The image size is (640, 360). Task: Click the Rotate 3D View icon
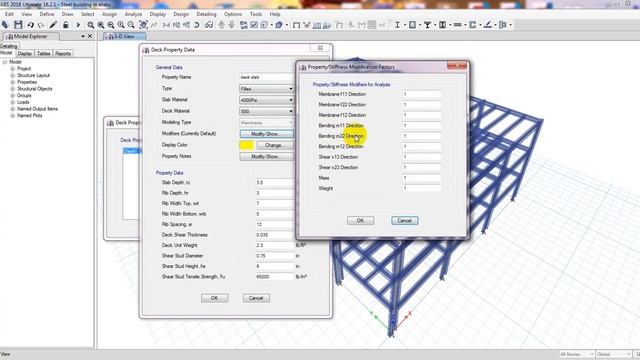(x=196, y=25)
